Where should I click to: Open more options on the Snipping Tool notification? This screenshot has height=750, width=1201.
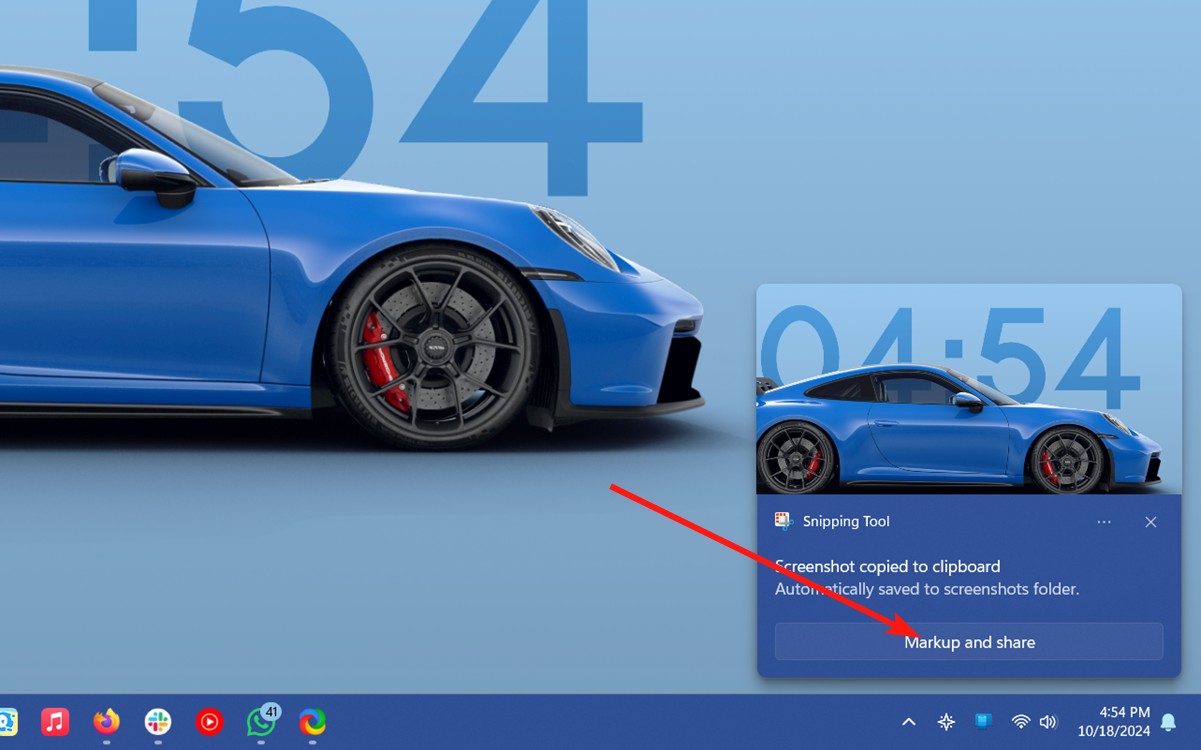[x=1104, y=521]
